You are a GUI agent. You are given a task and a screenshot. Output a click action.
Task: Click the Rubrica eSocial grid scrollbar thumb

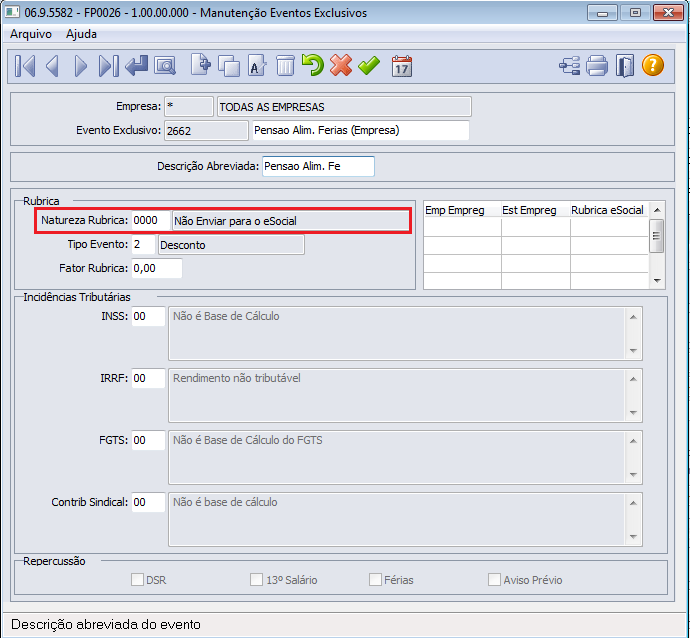coord(657,235)
